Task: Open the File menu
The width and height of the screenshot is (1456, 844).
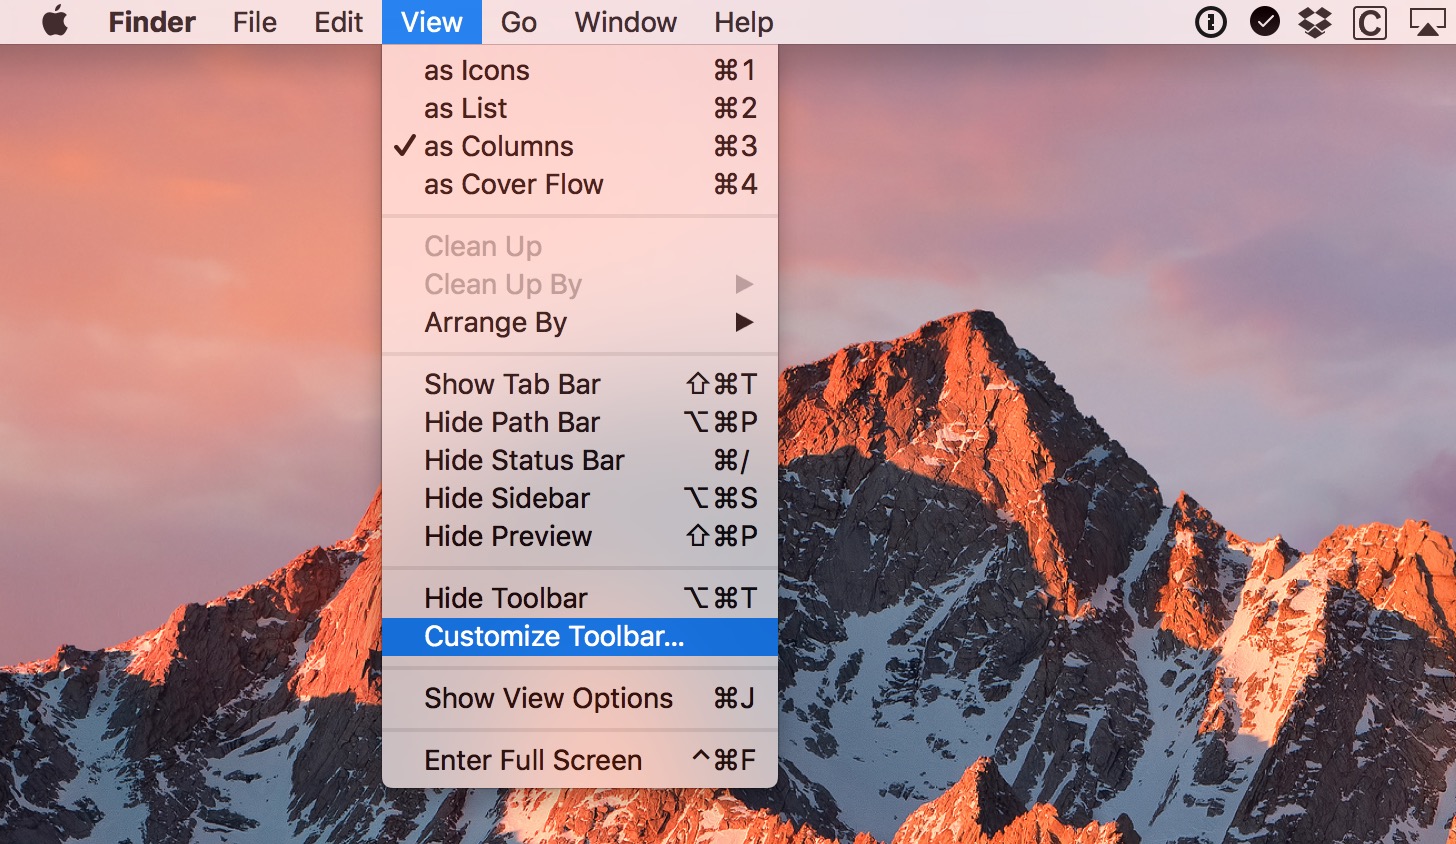Action: (x=255, y=22)
